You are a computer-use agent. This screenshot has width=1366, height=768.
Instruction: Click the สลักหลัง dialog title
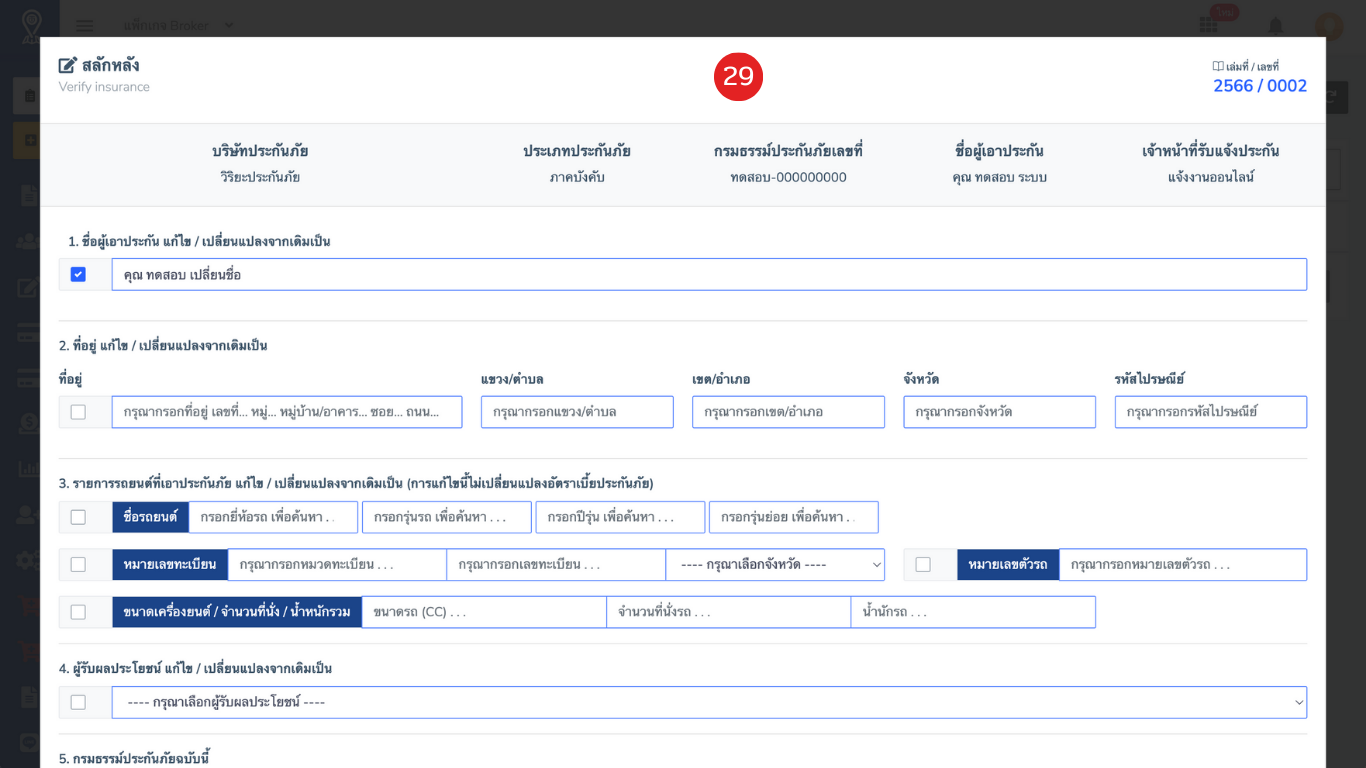[110, 65]
